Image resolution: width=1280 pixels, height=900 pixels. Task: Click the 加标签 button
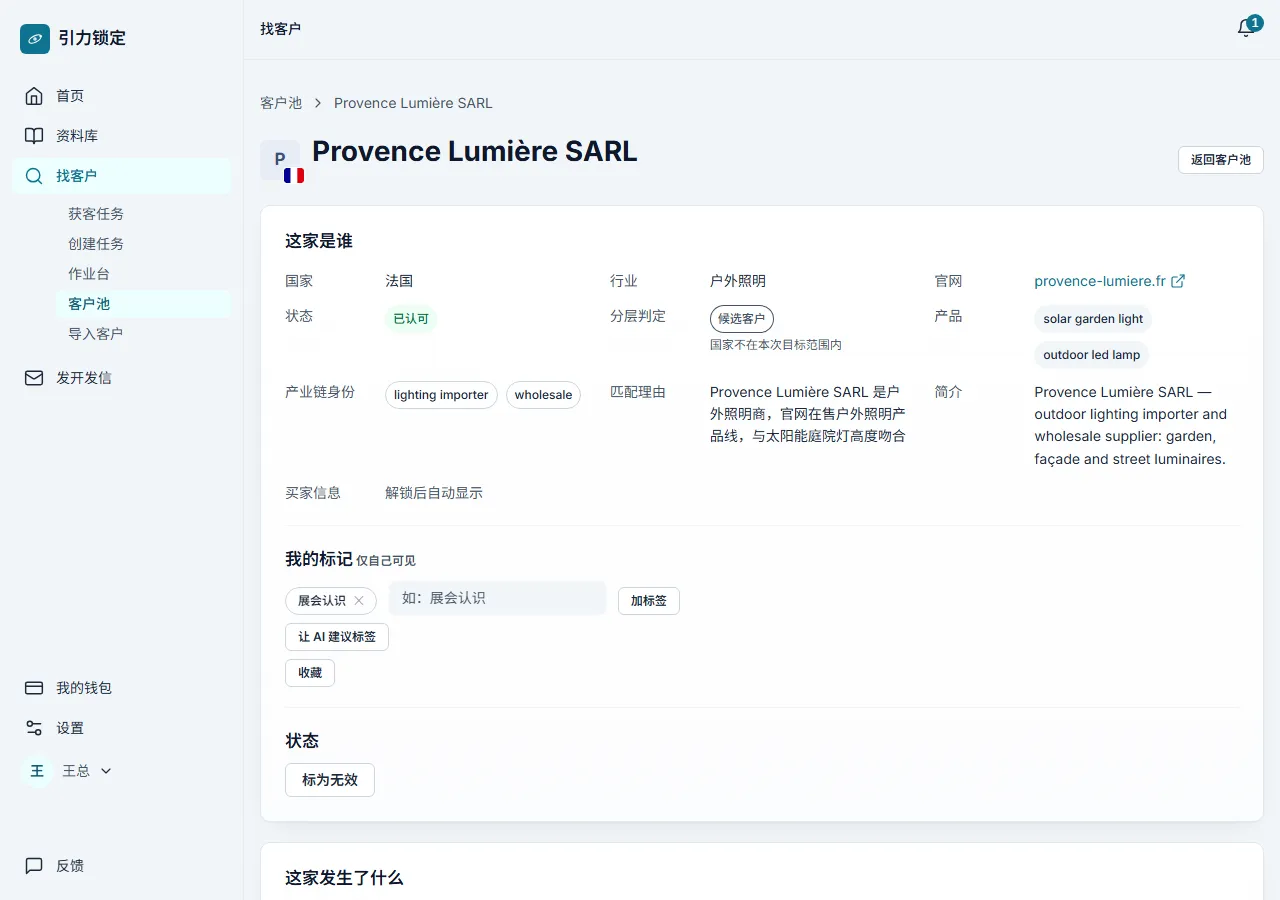pos(649,601)
